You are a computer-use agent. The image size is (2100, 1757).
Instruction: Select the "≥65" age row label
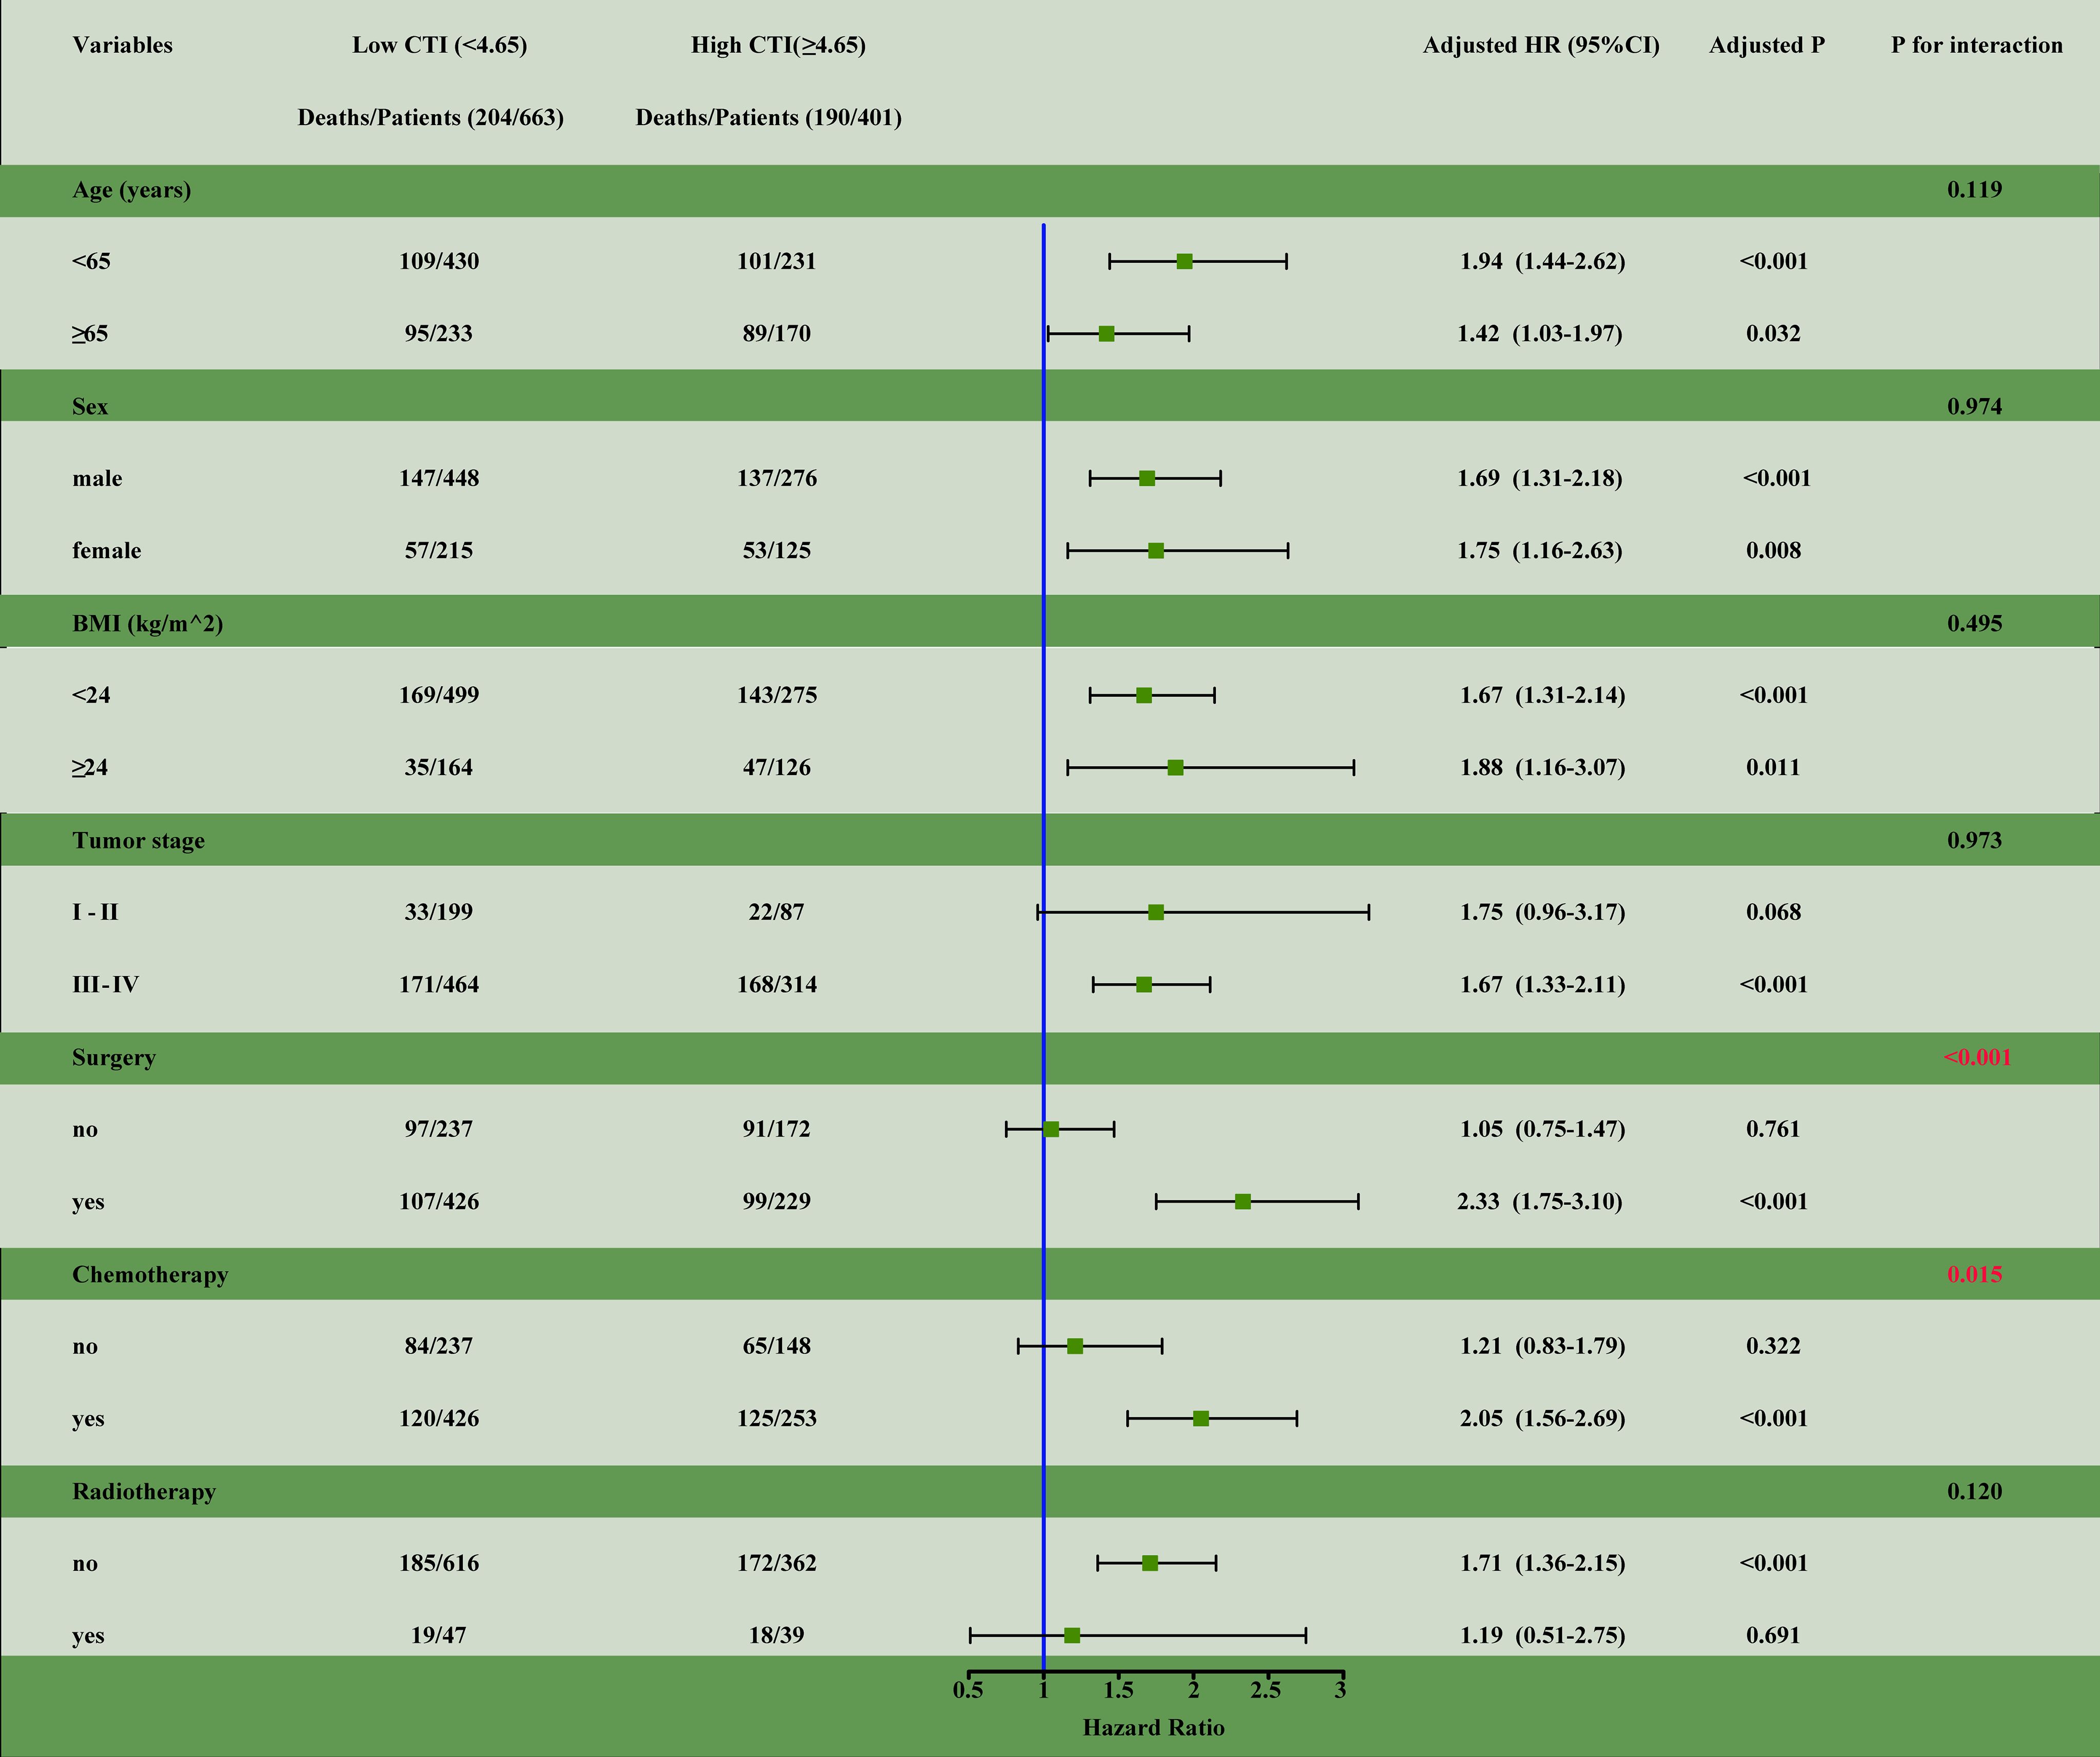coord(90,334)
